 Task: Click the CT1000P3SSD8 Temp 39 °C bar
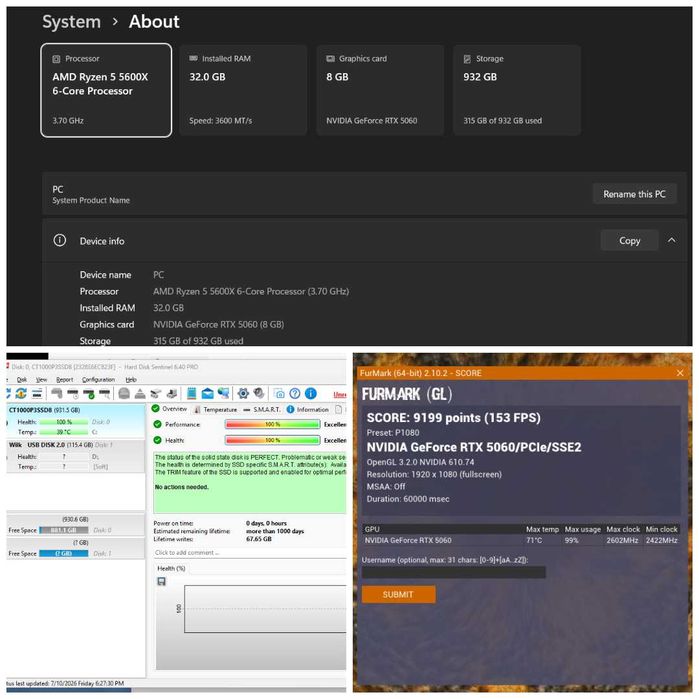click(64, 432)
